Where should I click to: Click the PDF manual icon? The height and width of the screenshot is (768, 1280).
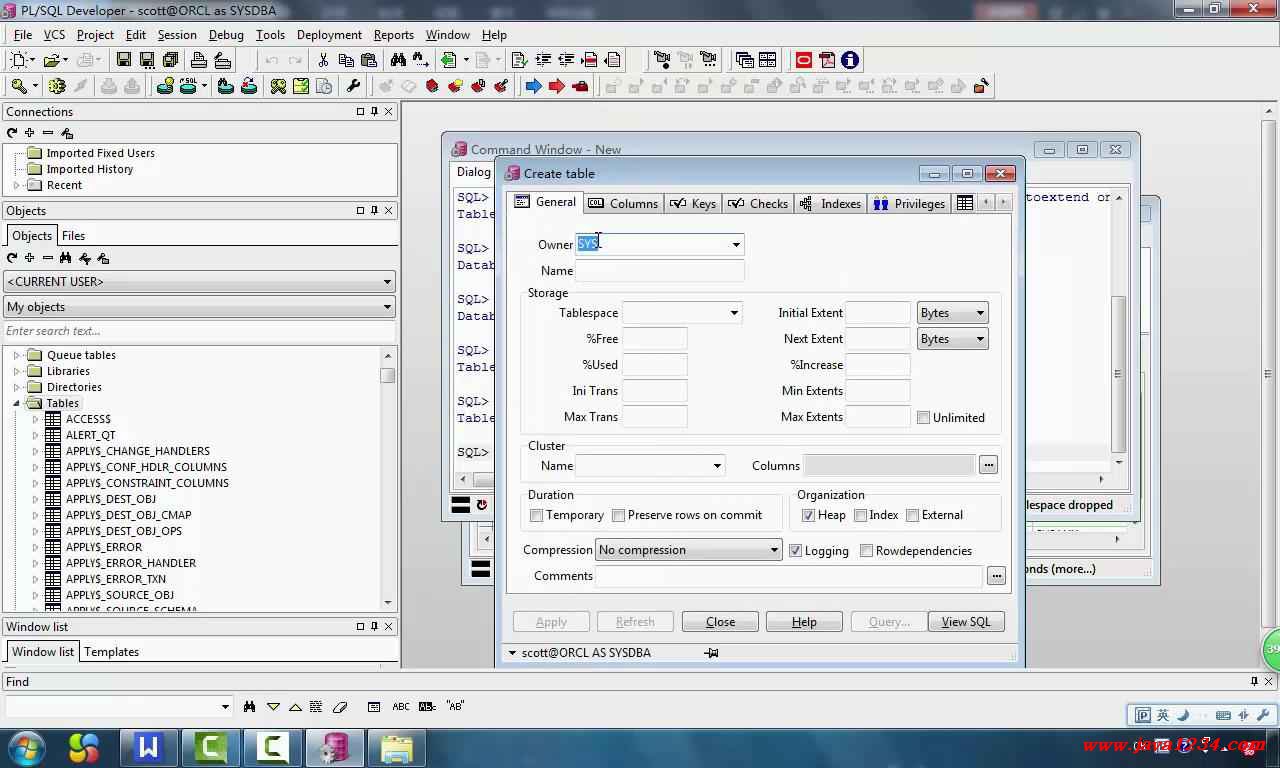827,60
